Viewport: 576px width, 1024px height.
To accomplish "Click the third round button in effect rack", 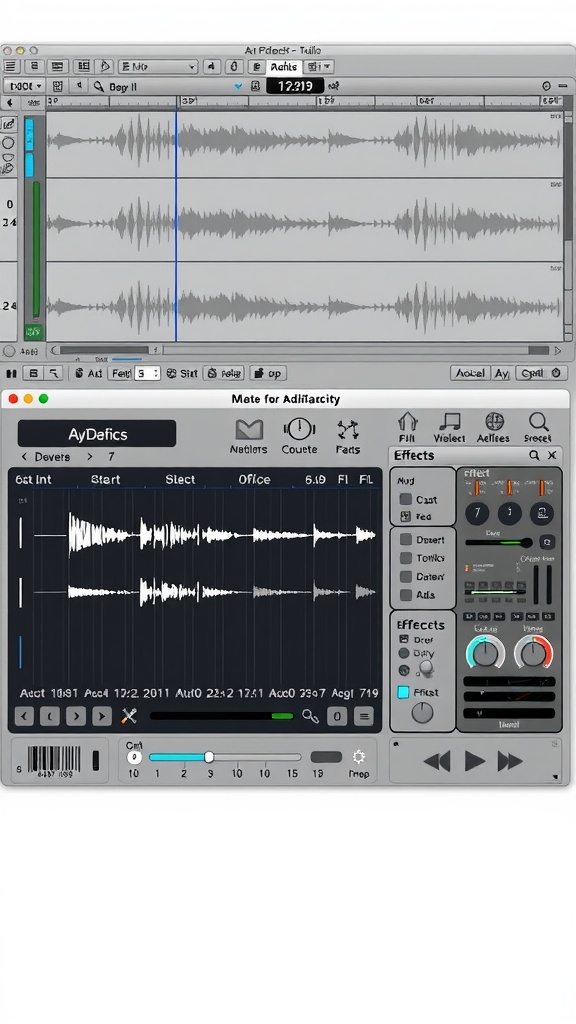I will 541,513.
